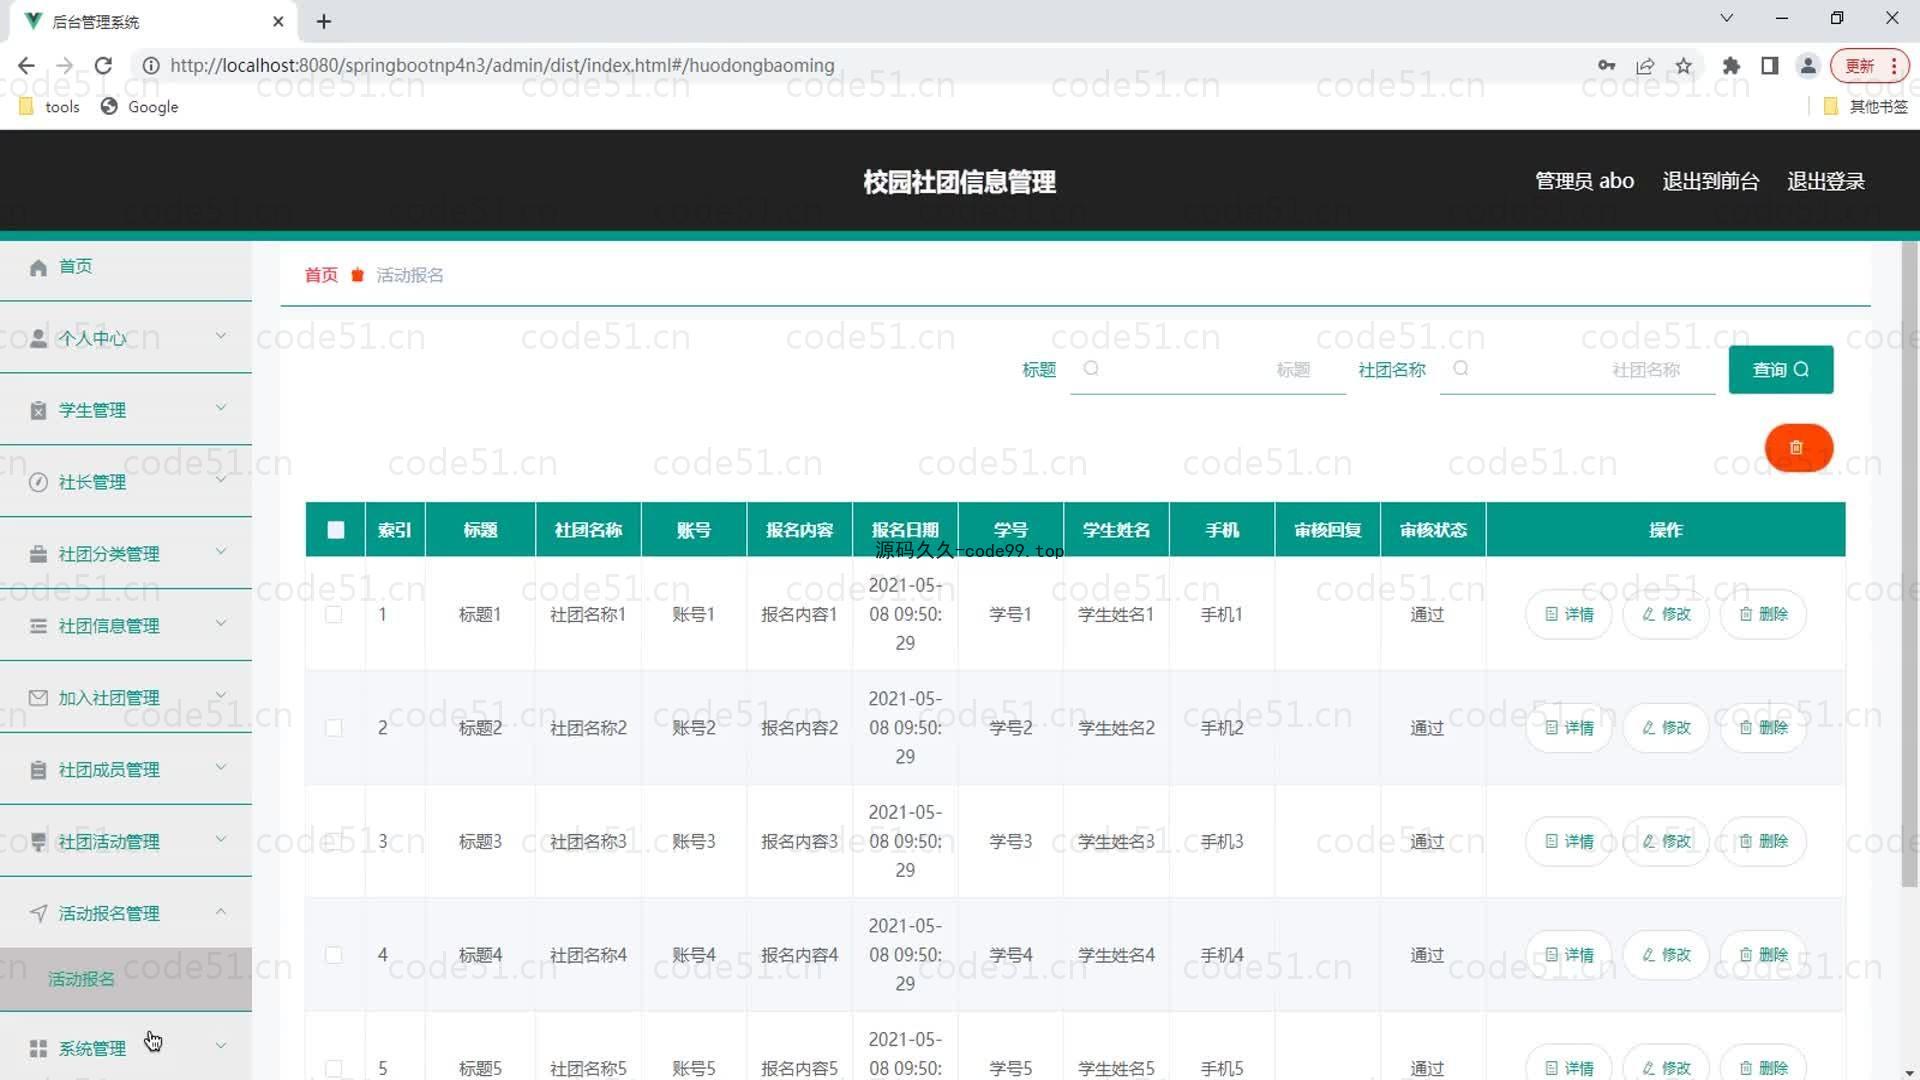Open the 社团活动管理 sidebar menu
1920x1080 pixels.
(x=126, y=842)
